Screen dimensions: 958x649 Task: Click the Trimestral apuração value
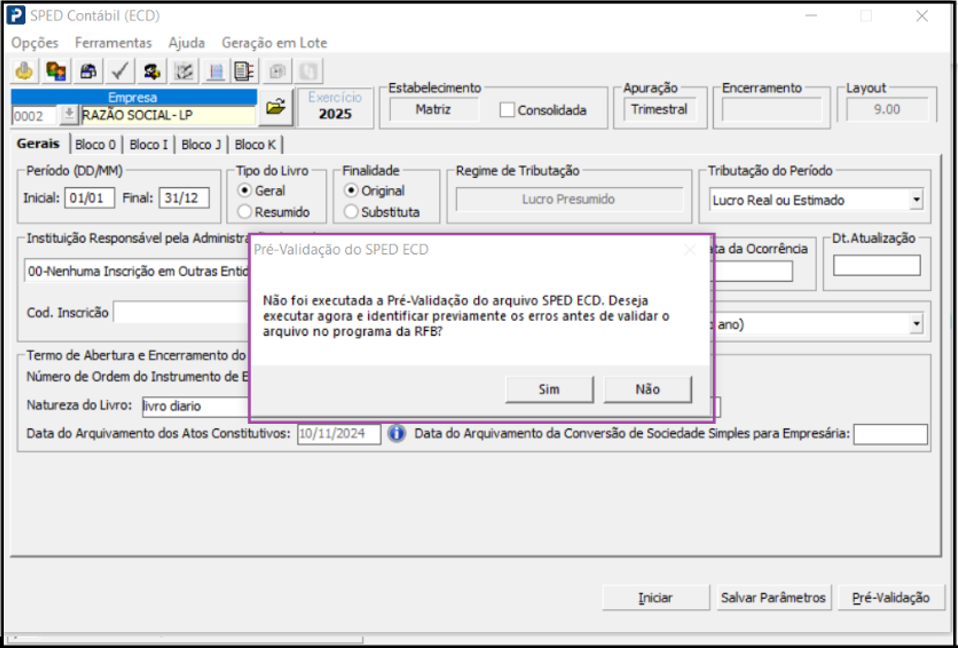(659, 110)
